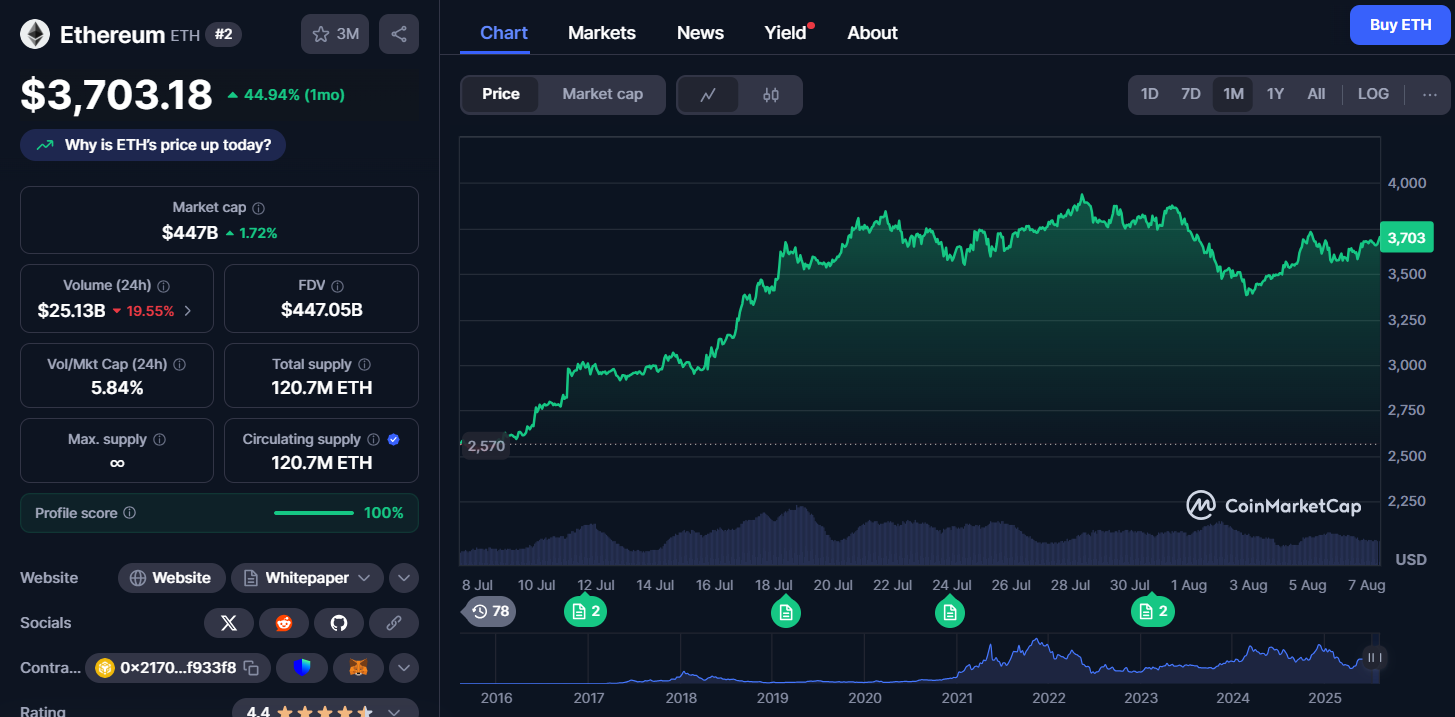Click the range slider handle on mini chart

[x=1375, y=657]
